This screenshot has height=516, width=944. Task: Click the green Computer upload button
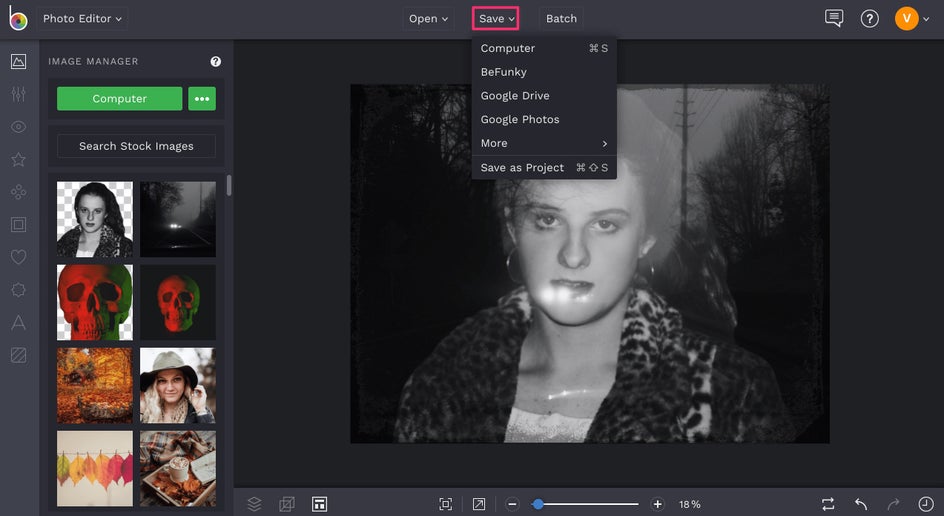pyautogui.click(x=119, y=99)
